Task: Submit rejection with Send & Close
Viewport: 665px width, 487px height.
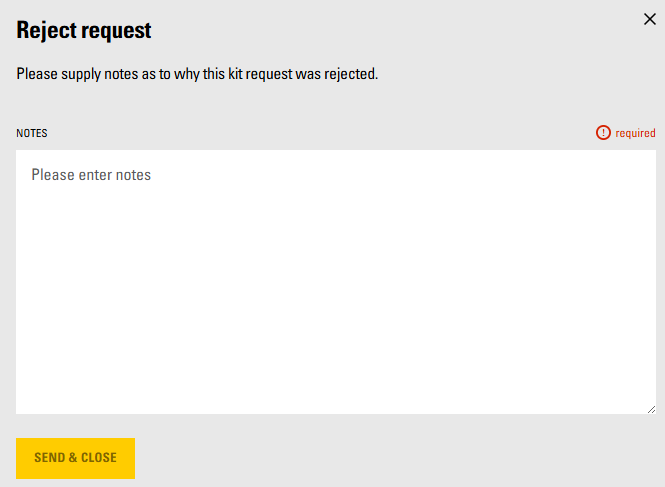Action: [x=75, y=458]
